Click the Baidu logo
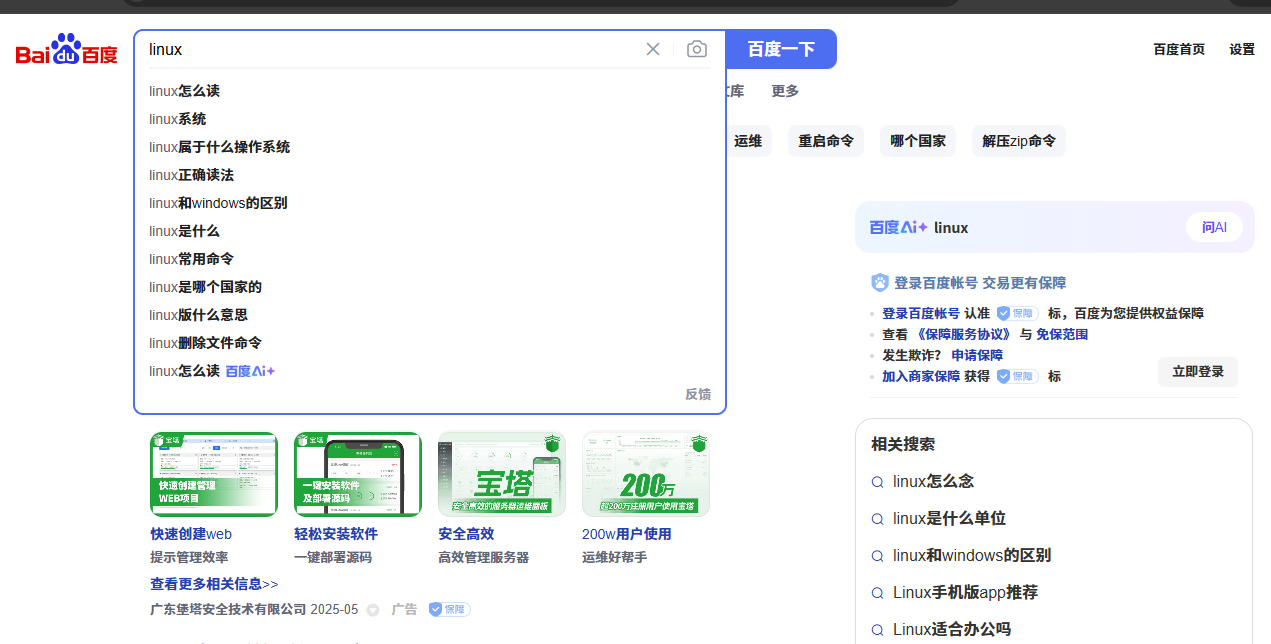1271x644 pixels. pyautogui.click(x=66, y=49)
